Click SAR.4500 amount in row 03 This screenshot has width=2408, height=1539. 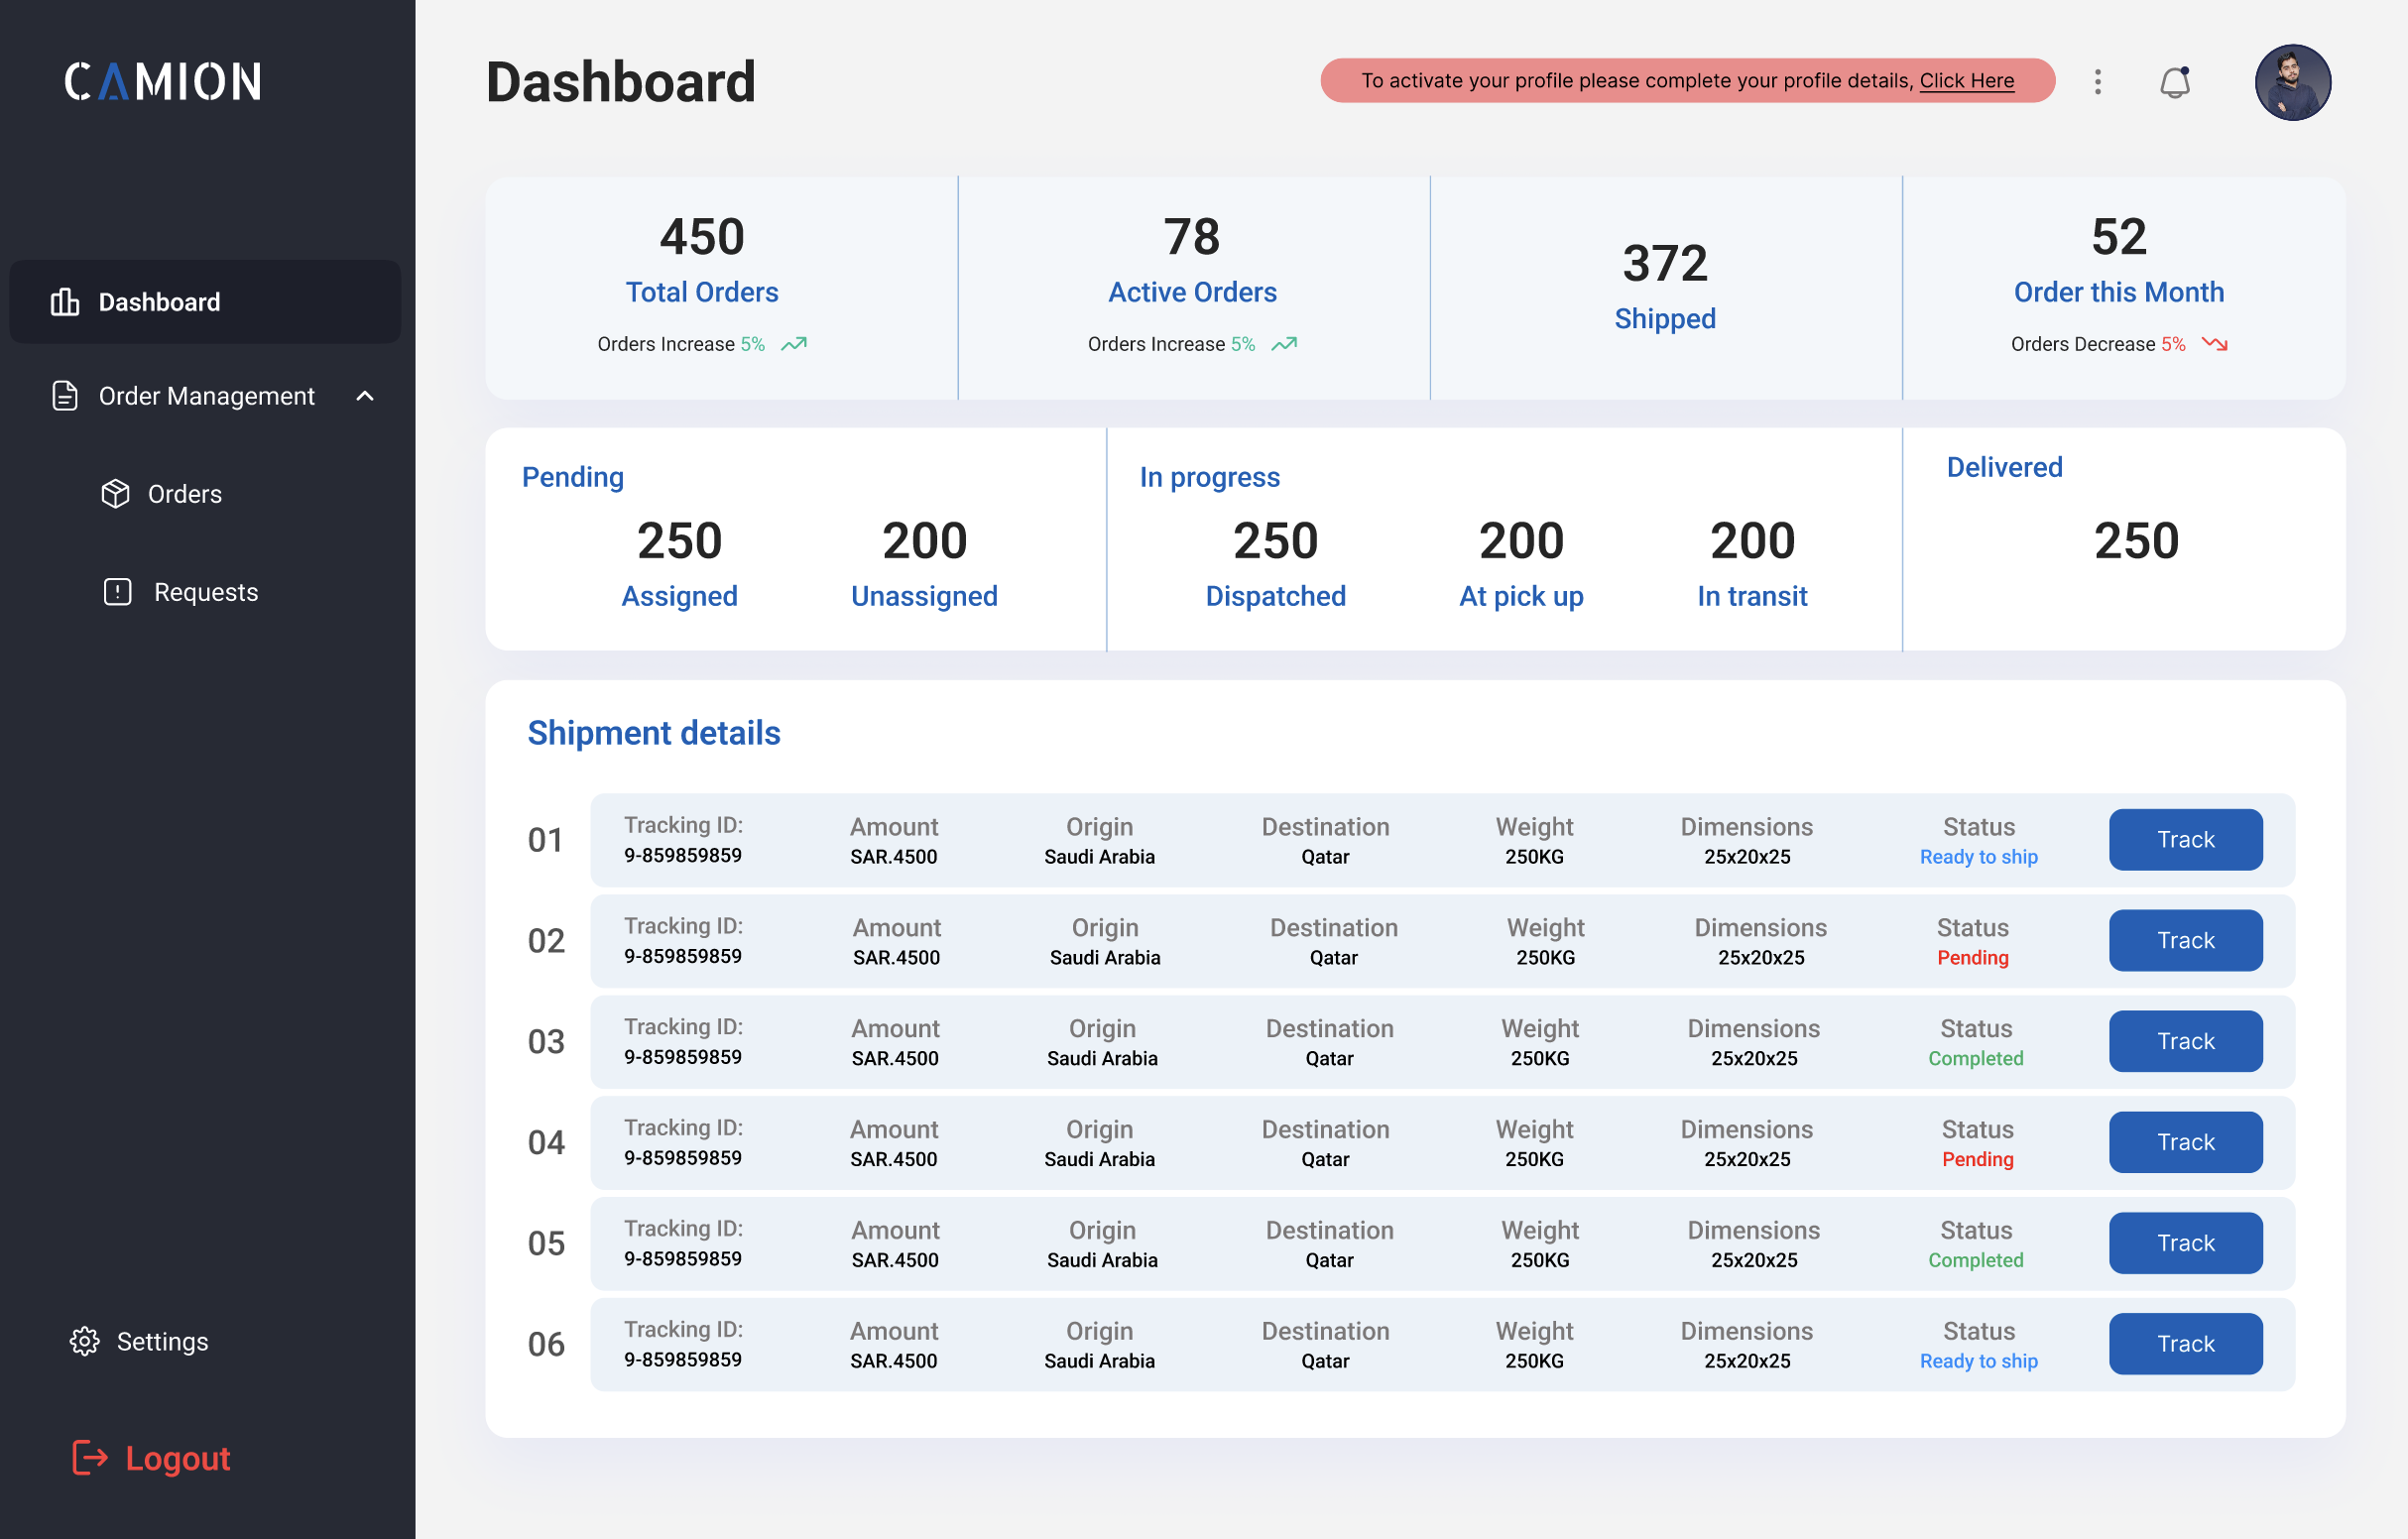(x=895, y=1058)
